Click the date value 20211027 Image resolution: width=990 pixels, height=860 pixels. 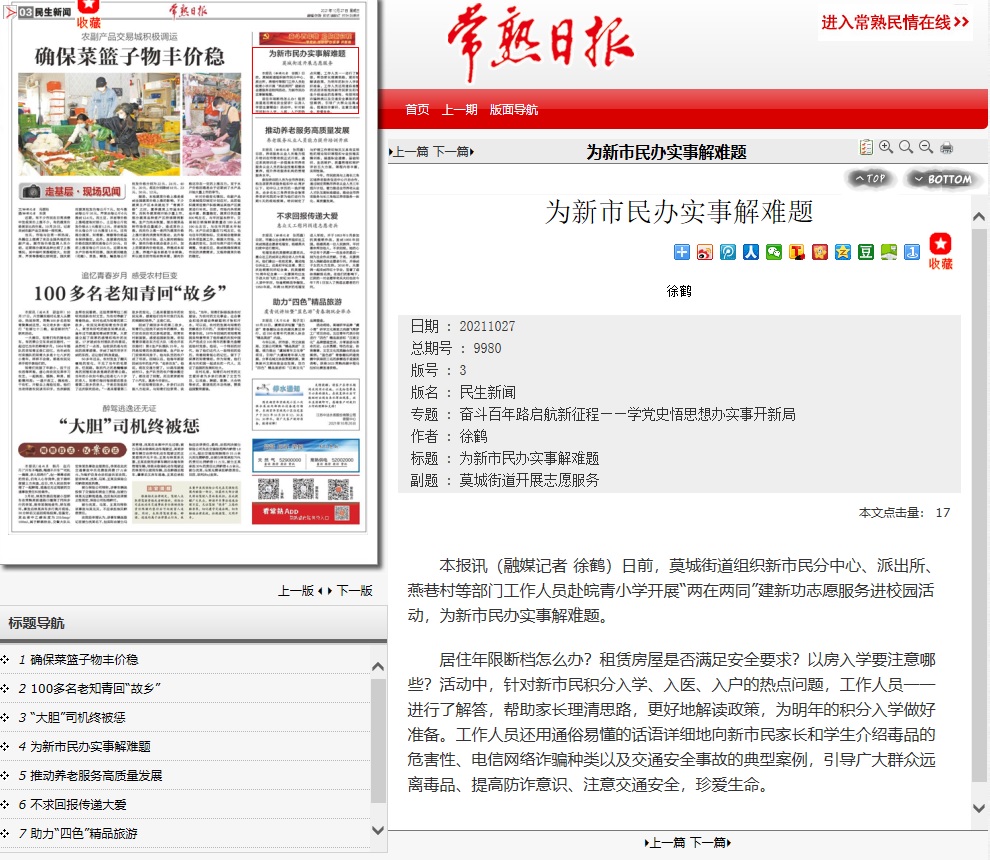487,326
